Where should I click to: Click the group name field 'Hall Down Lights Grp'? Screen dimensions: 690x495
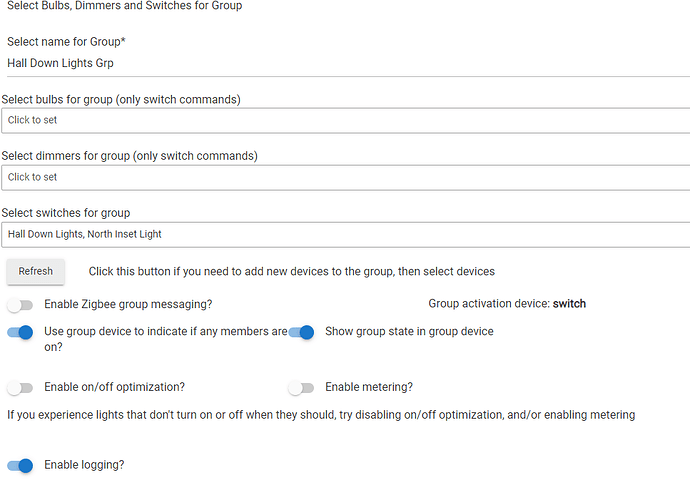tap(345, 63)
